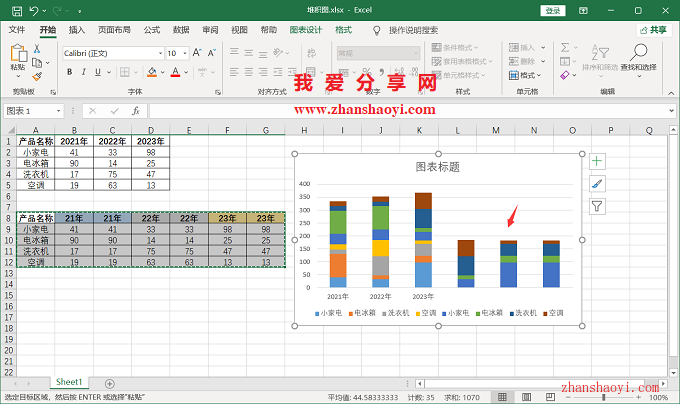Click the red Font Color A button
Viewport: 680px width, 404px height.
click(x=175, y=72)
